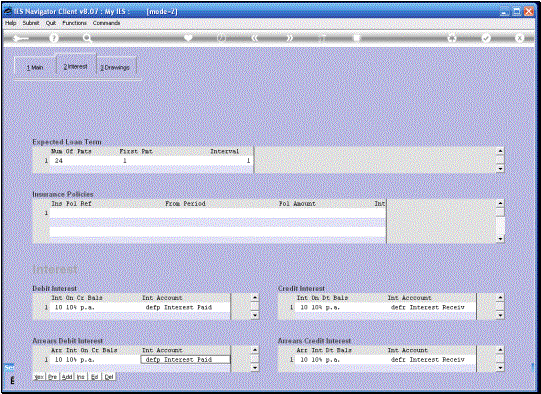Click the up arrow toolbar icon
541x394 pixels.
pyautogui.click(x=322, y=38)
